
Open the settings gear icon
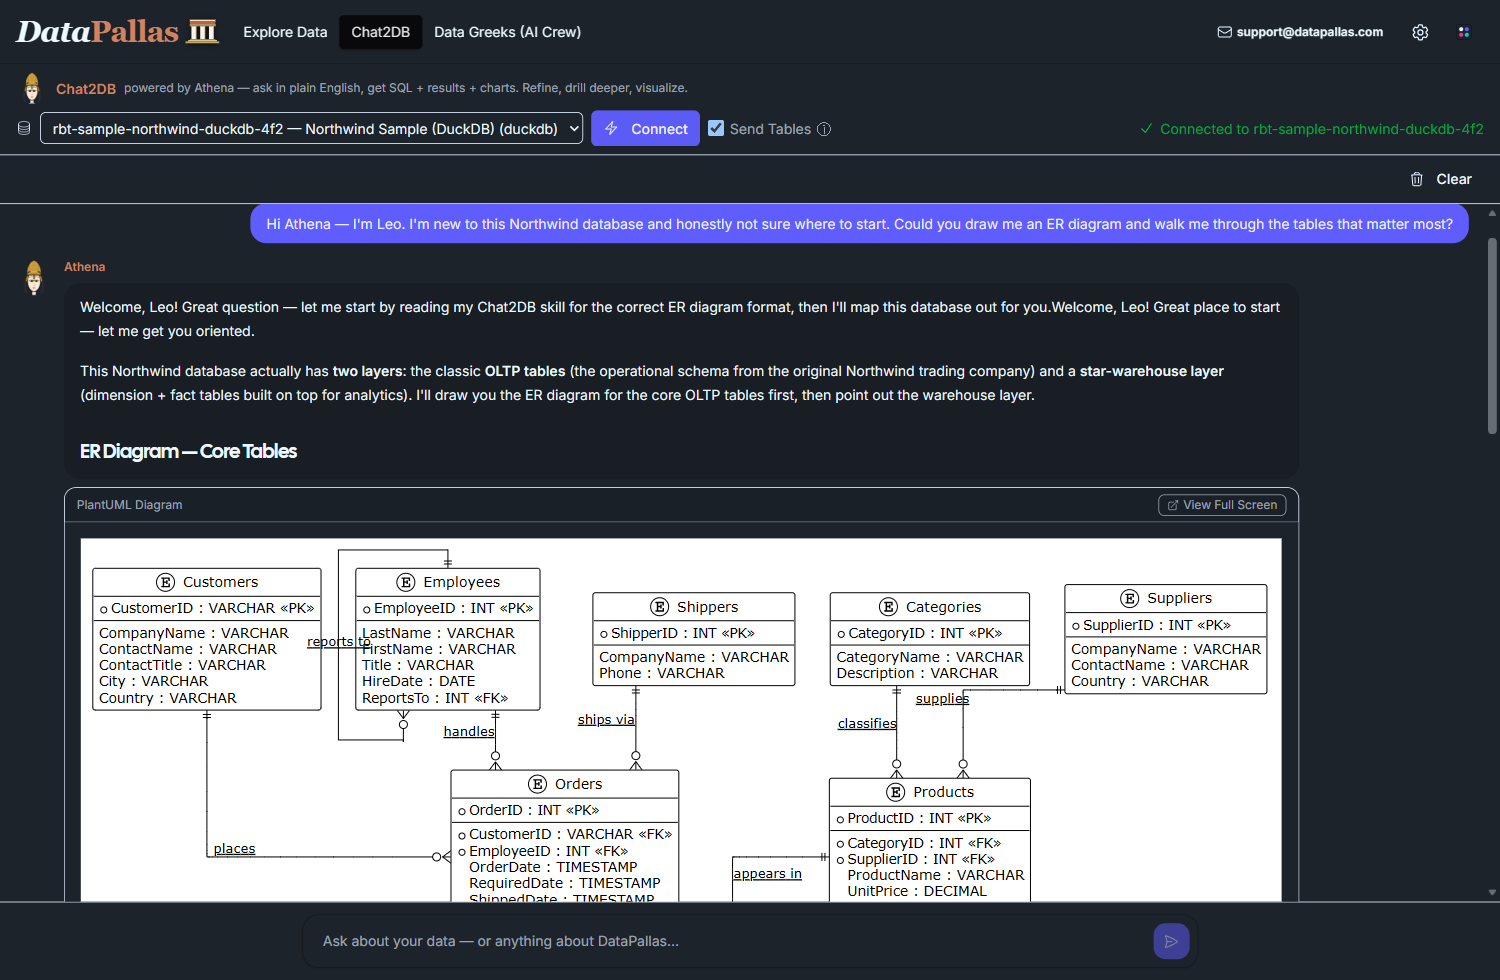[1420, 32]
